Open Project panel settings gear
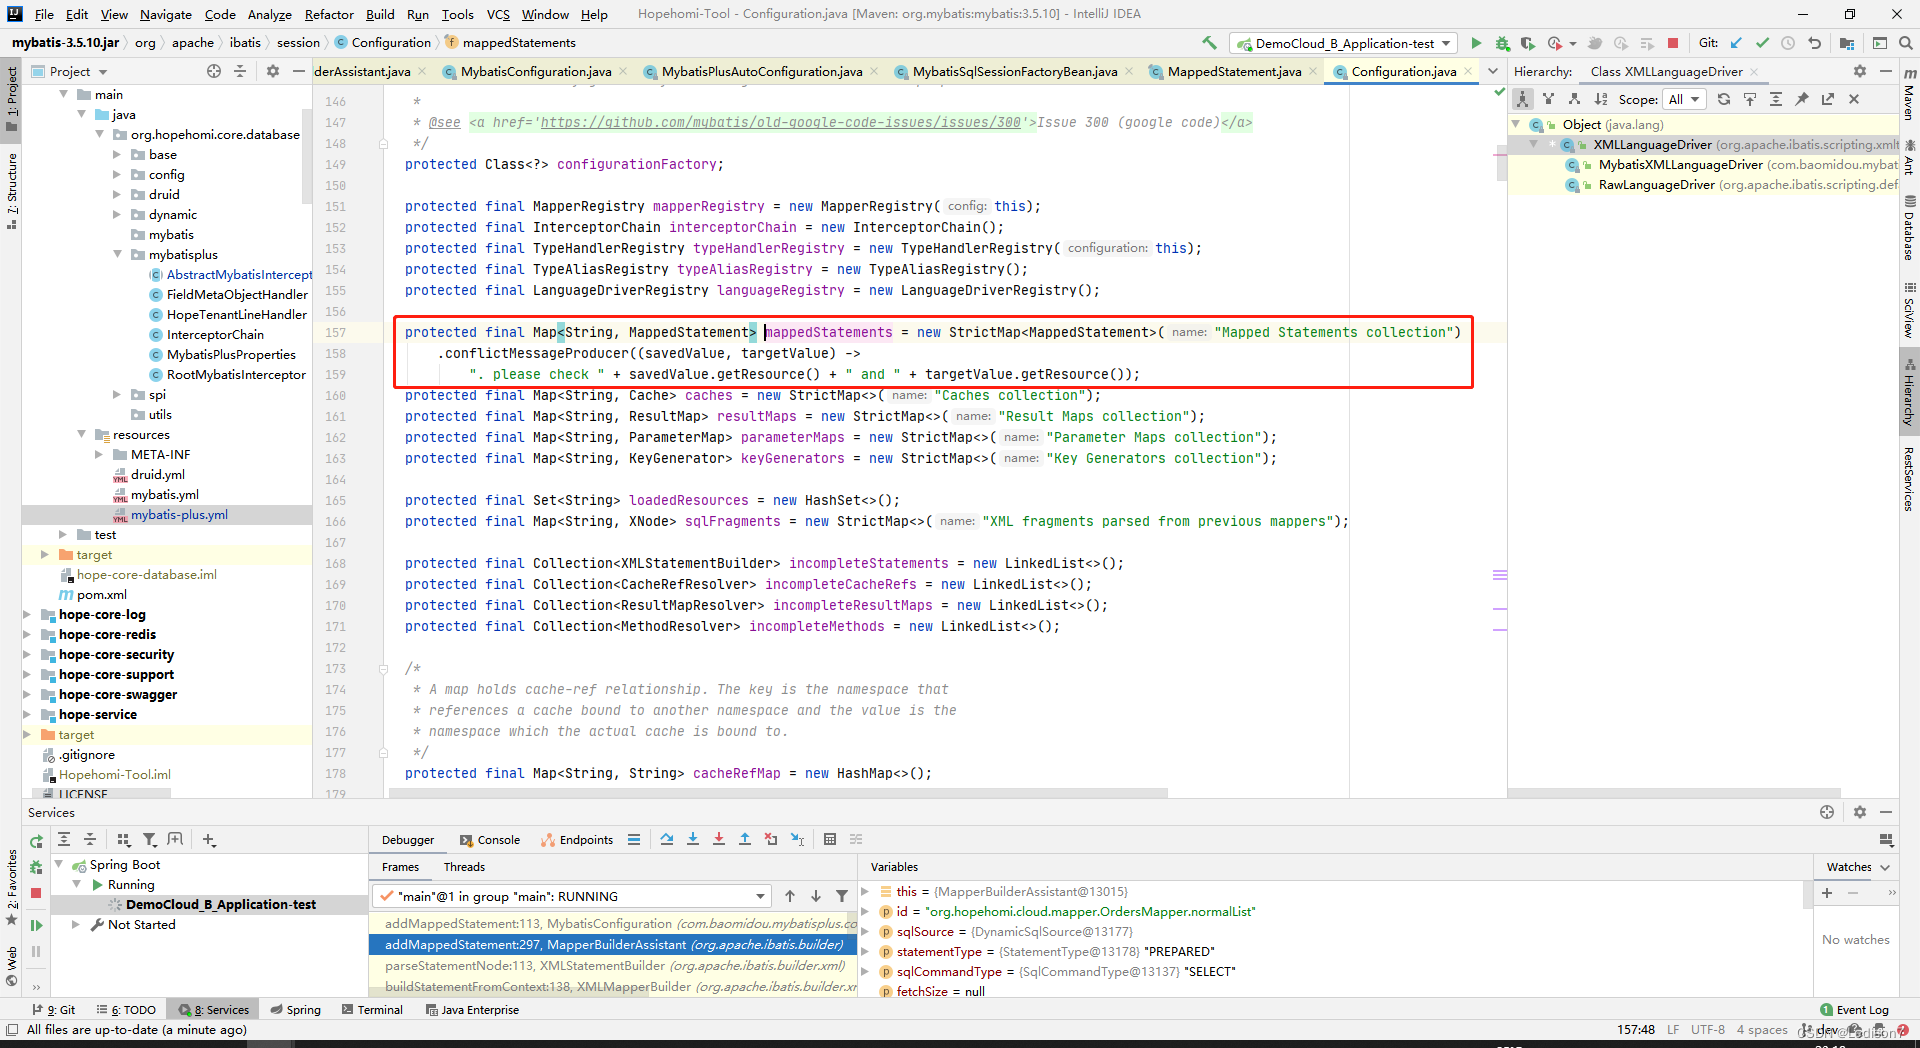This screenshot has height=1048, width=1920. click(x=273, y=71)
